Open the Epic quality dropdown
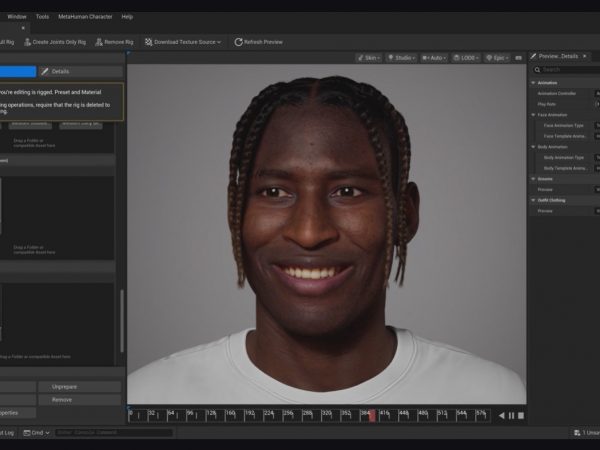600x450 pixels. (497, 58)
